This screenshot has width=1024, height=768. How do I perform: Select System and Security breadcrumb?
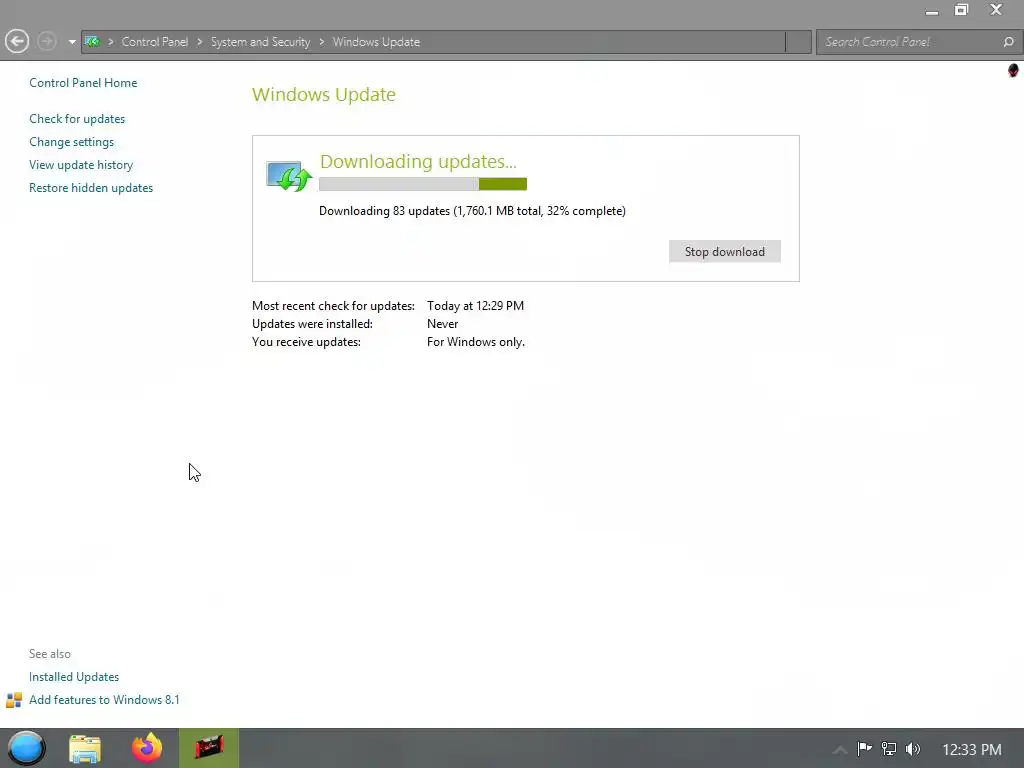(x=261, y=42)
